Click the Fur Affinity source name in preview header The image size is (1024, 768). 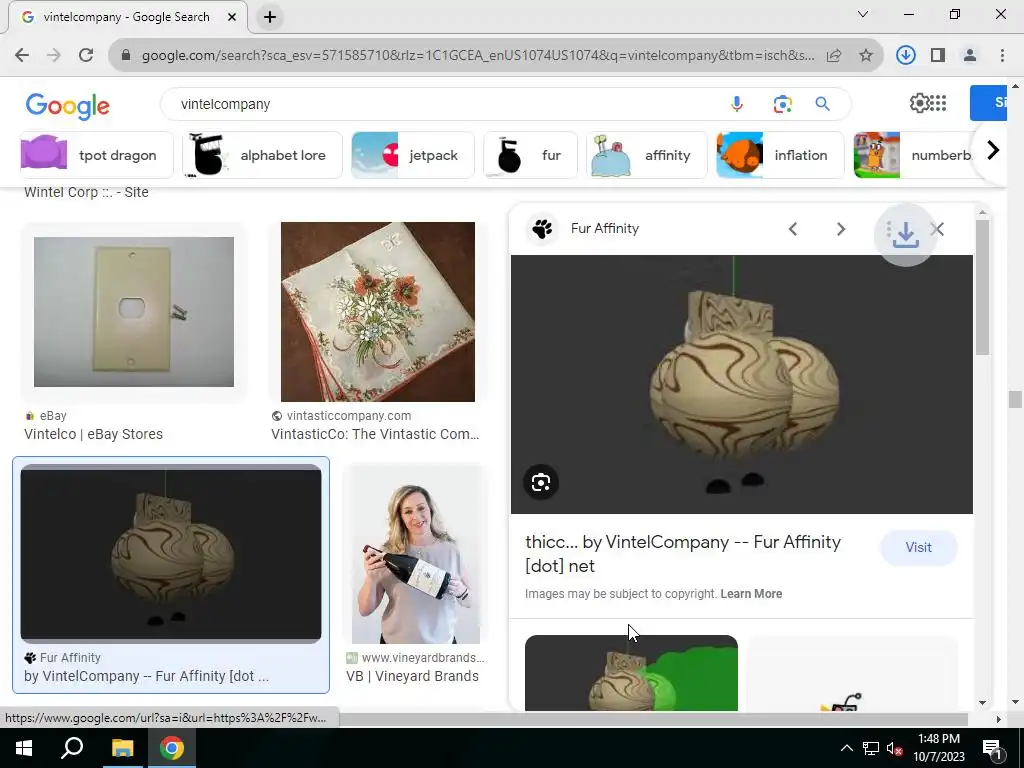pos(605,229)
